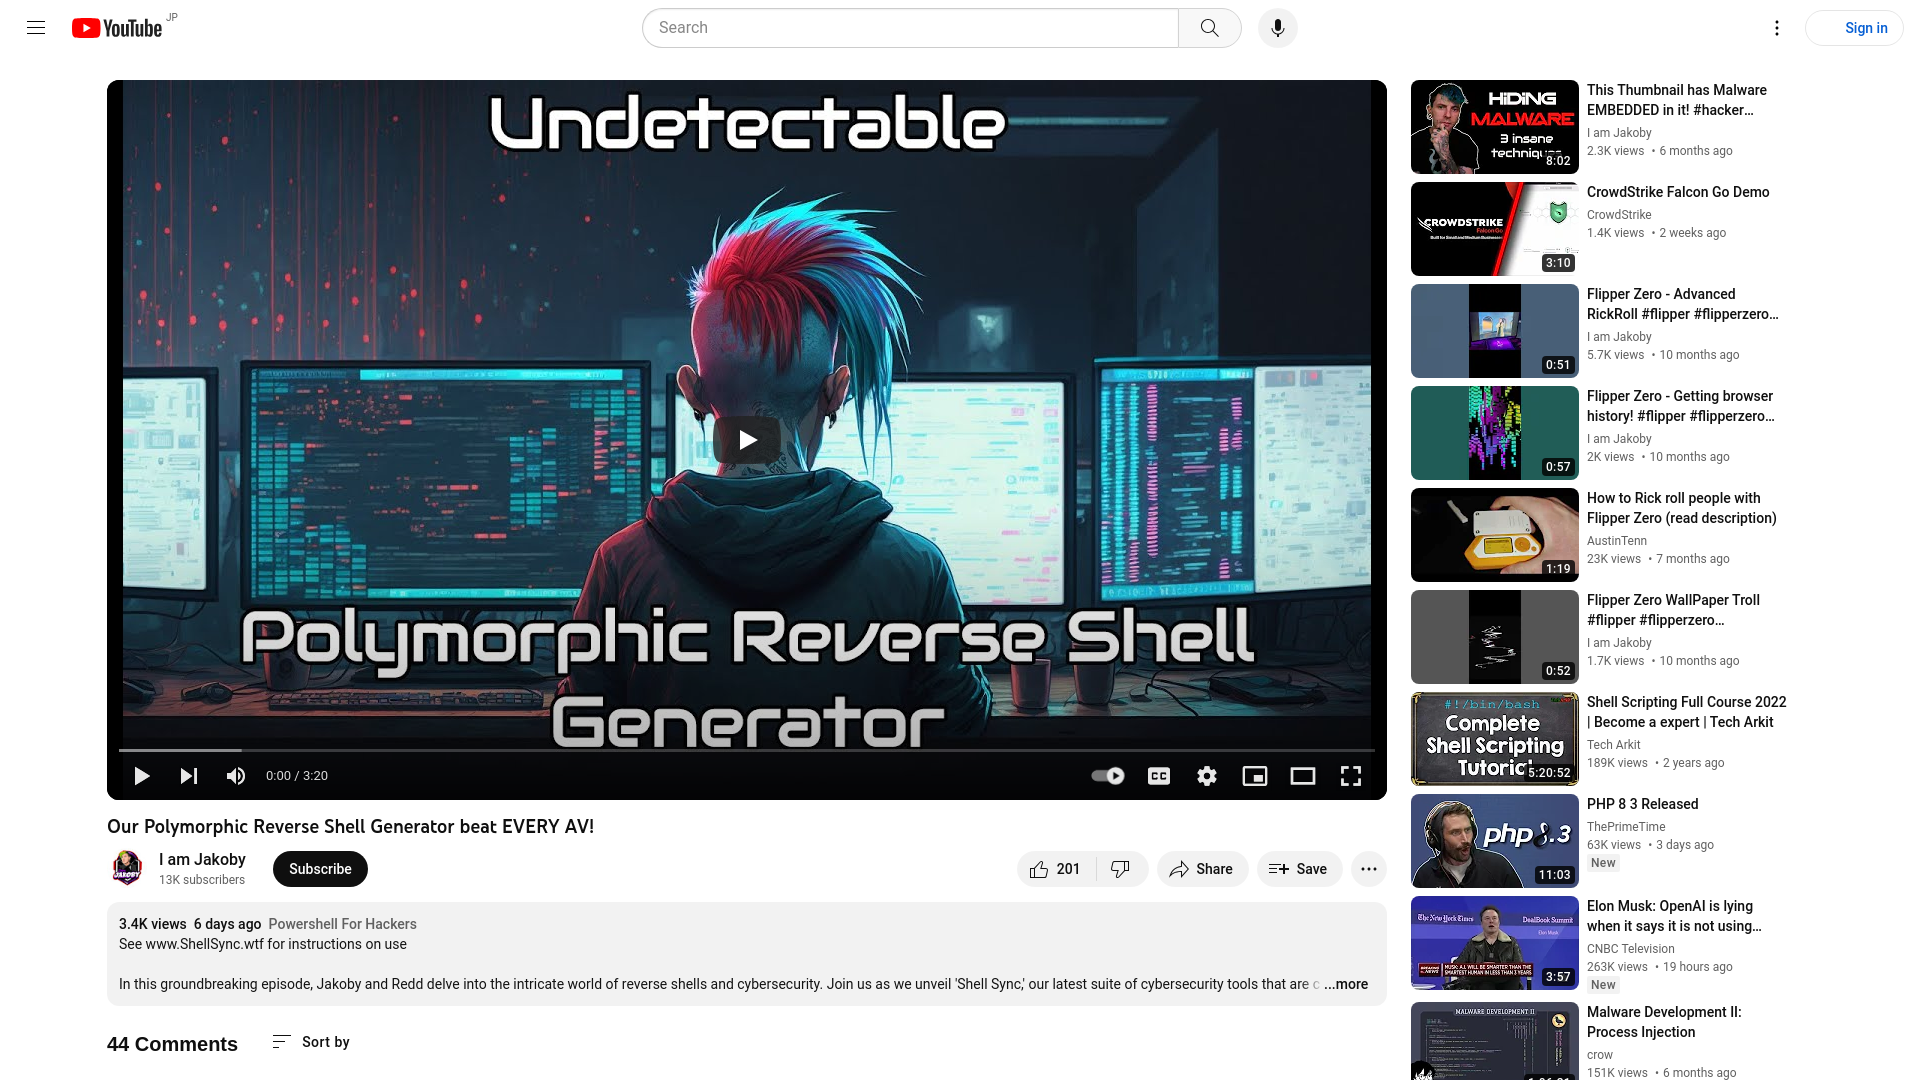The image size is (1920, 1080).
Task: Open I am Jakoby channel avatar
Action: point(127,868)
